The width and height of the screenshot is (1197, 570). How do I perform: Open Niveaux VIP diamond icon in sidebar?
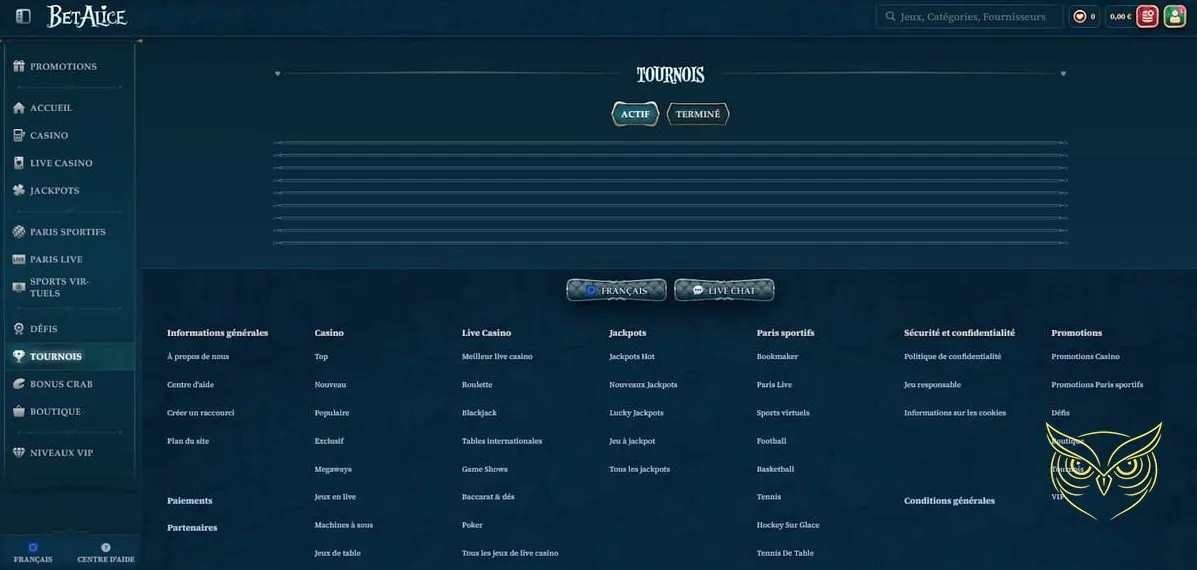[x=19, y=453]
